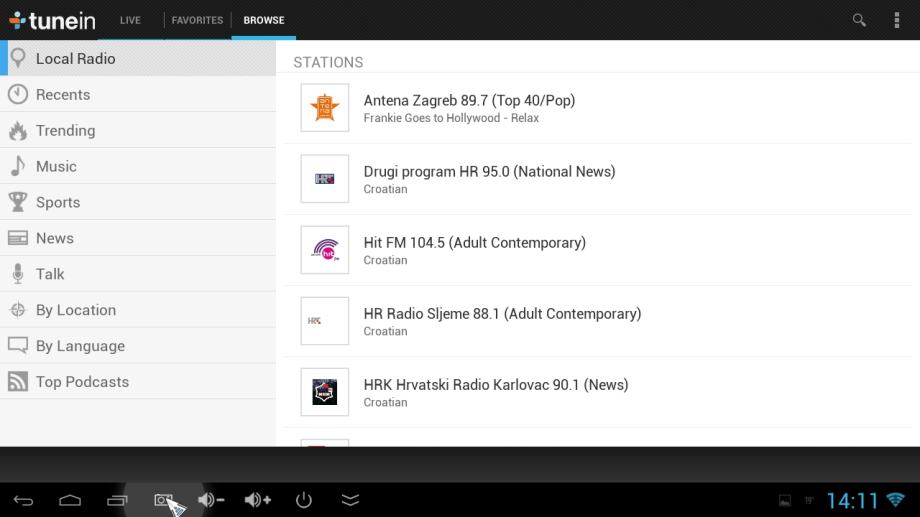The image size is (920, 517).
Task: Select Local Radio in the sidebar
Action: click(138, 58)
